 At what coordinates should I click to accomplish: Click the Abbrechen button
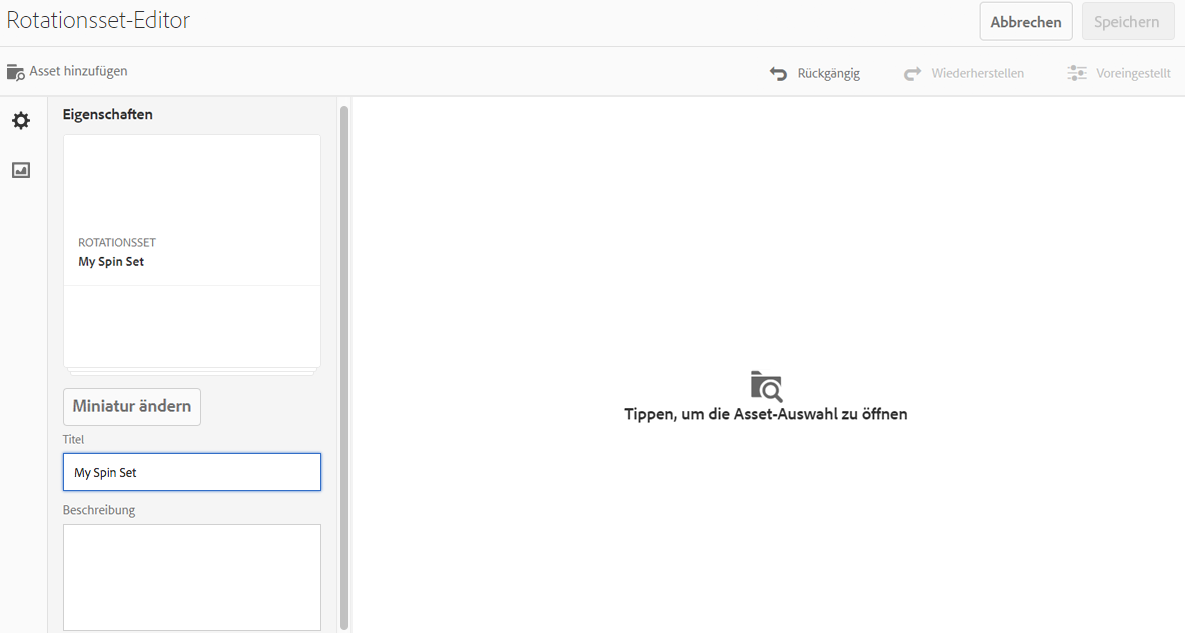click(1026, 22)
